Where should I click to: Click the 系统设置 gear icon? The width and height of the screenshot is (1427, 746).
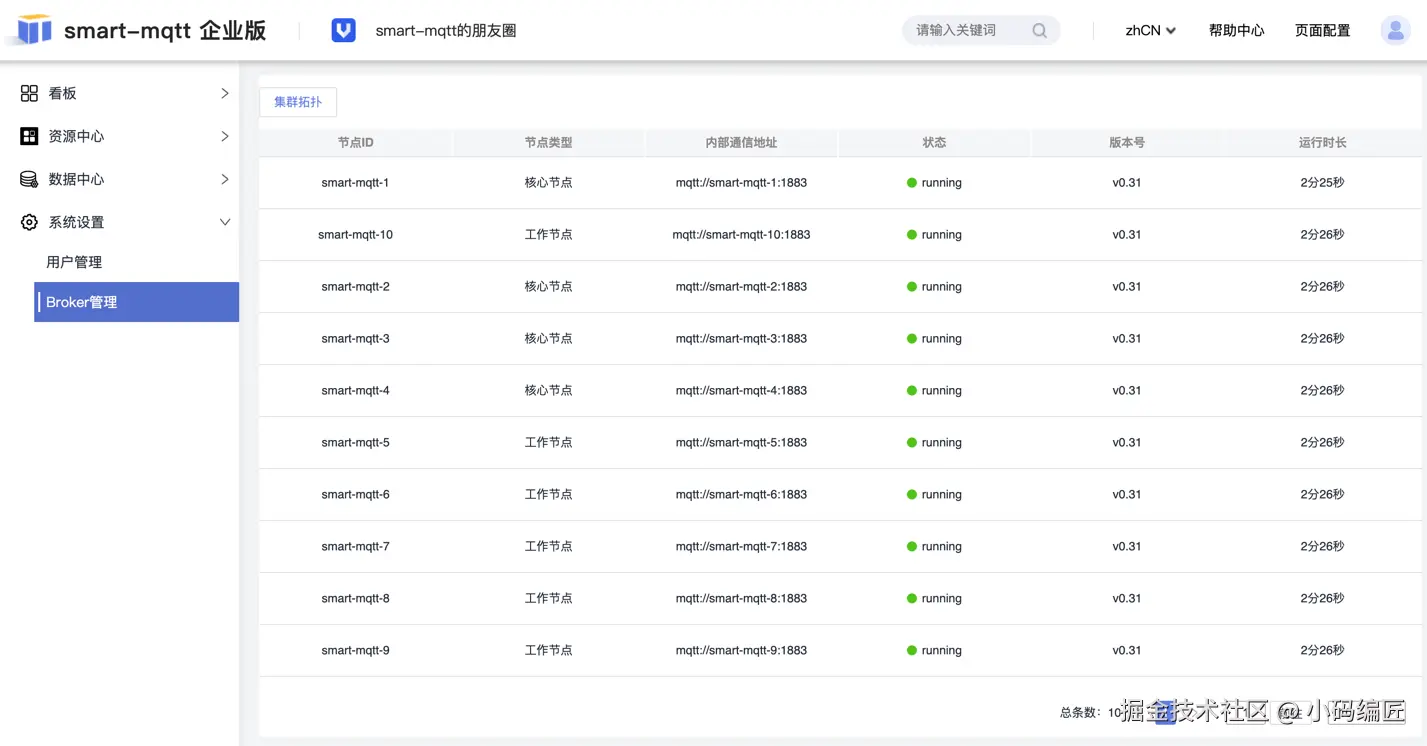click(29, 222)
